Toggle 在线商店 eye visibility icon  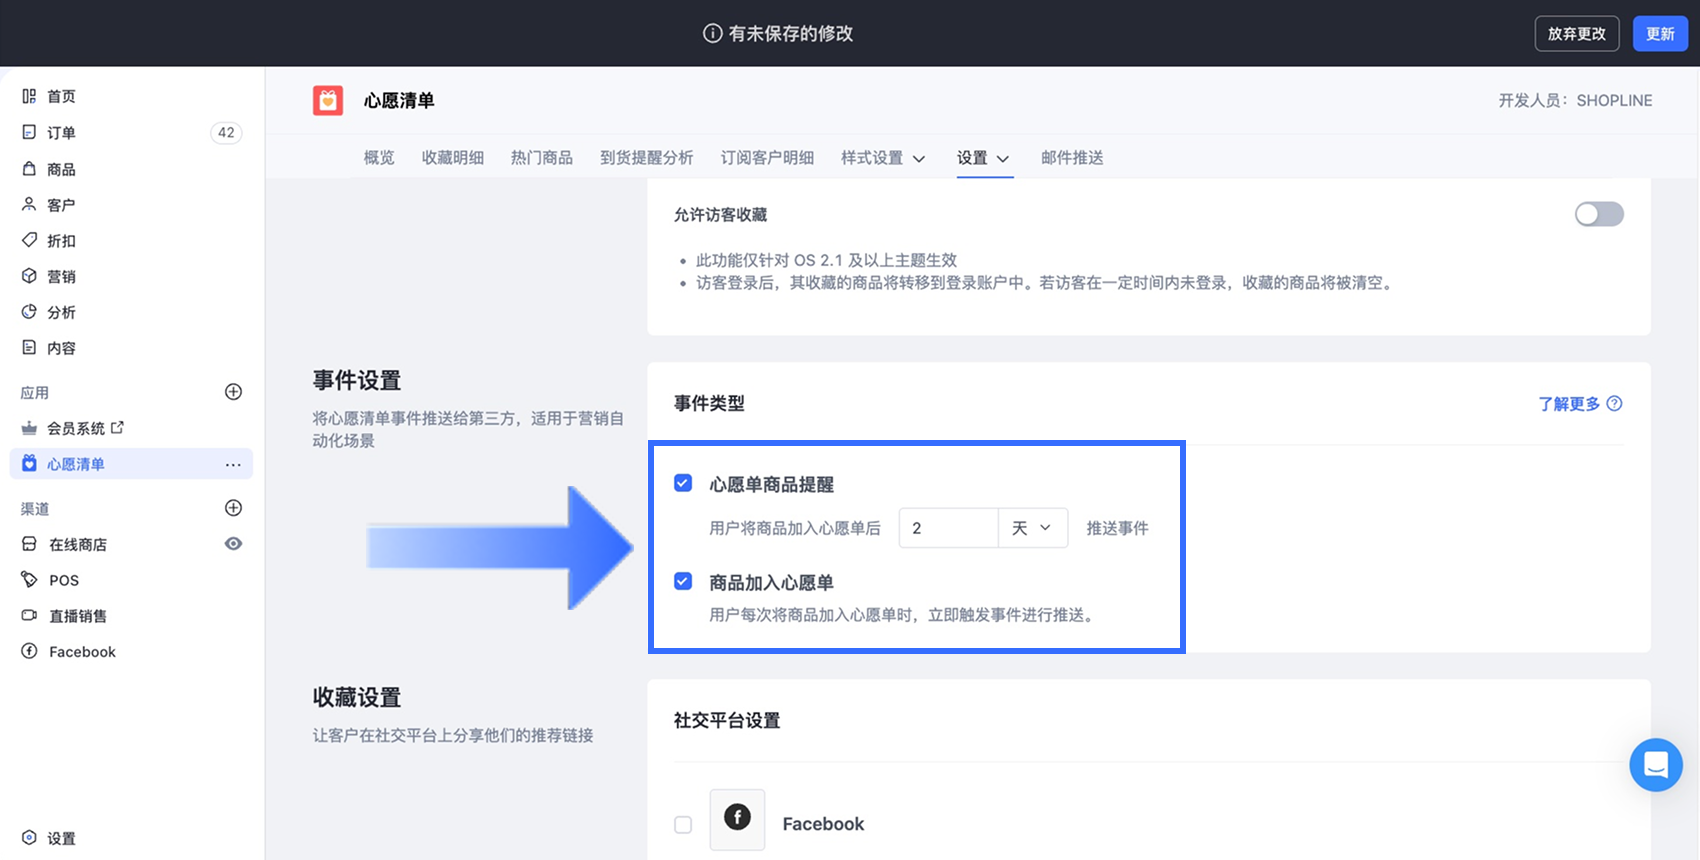point(233,544)
